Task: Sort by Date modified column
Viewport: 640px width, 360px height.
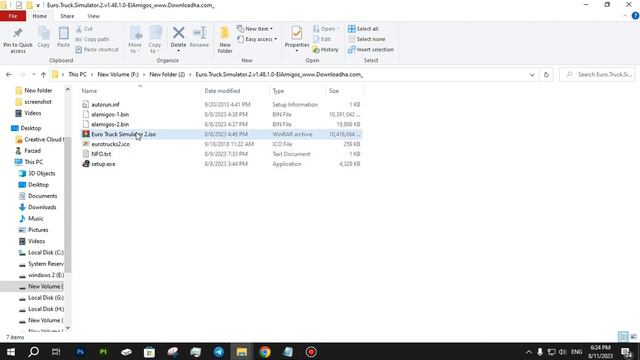Action: (x=222, y=91)
